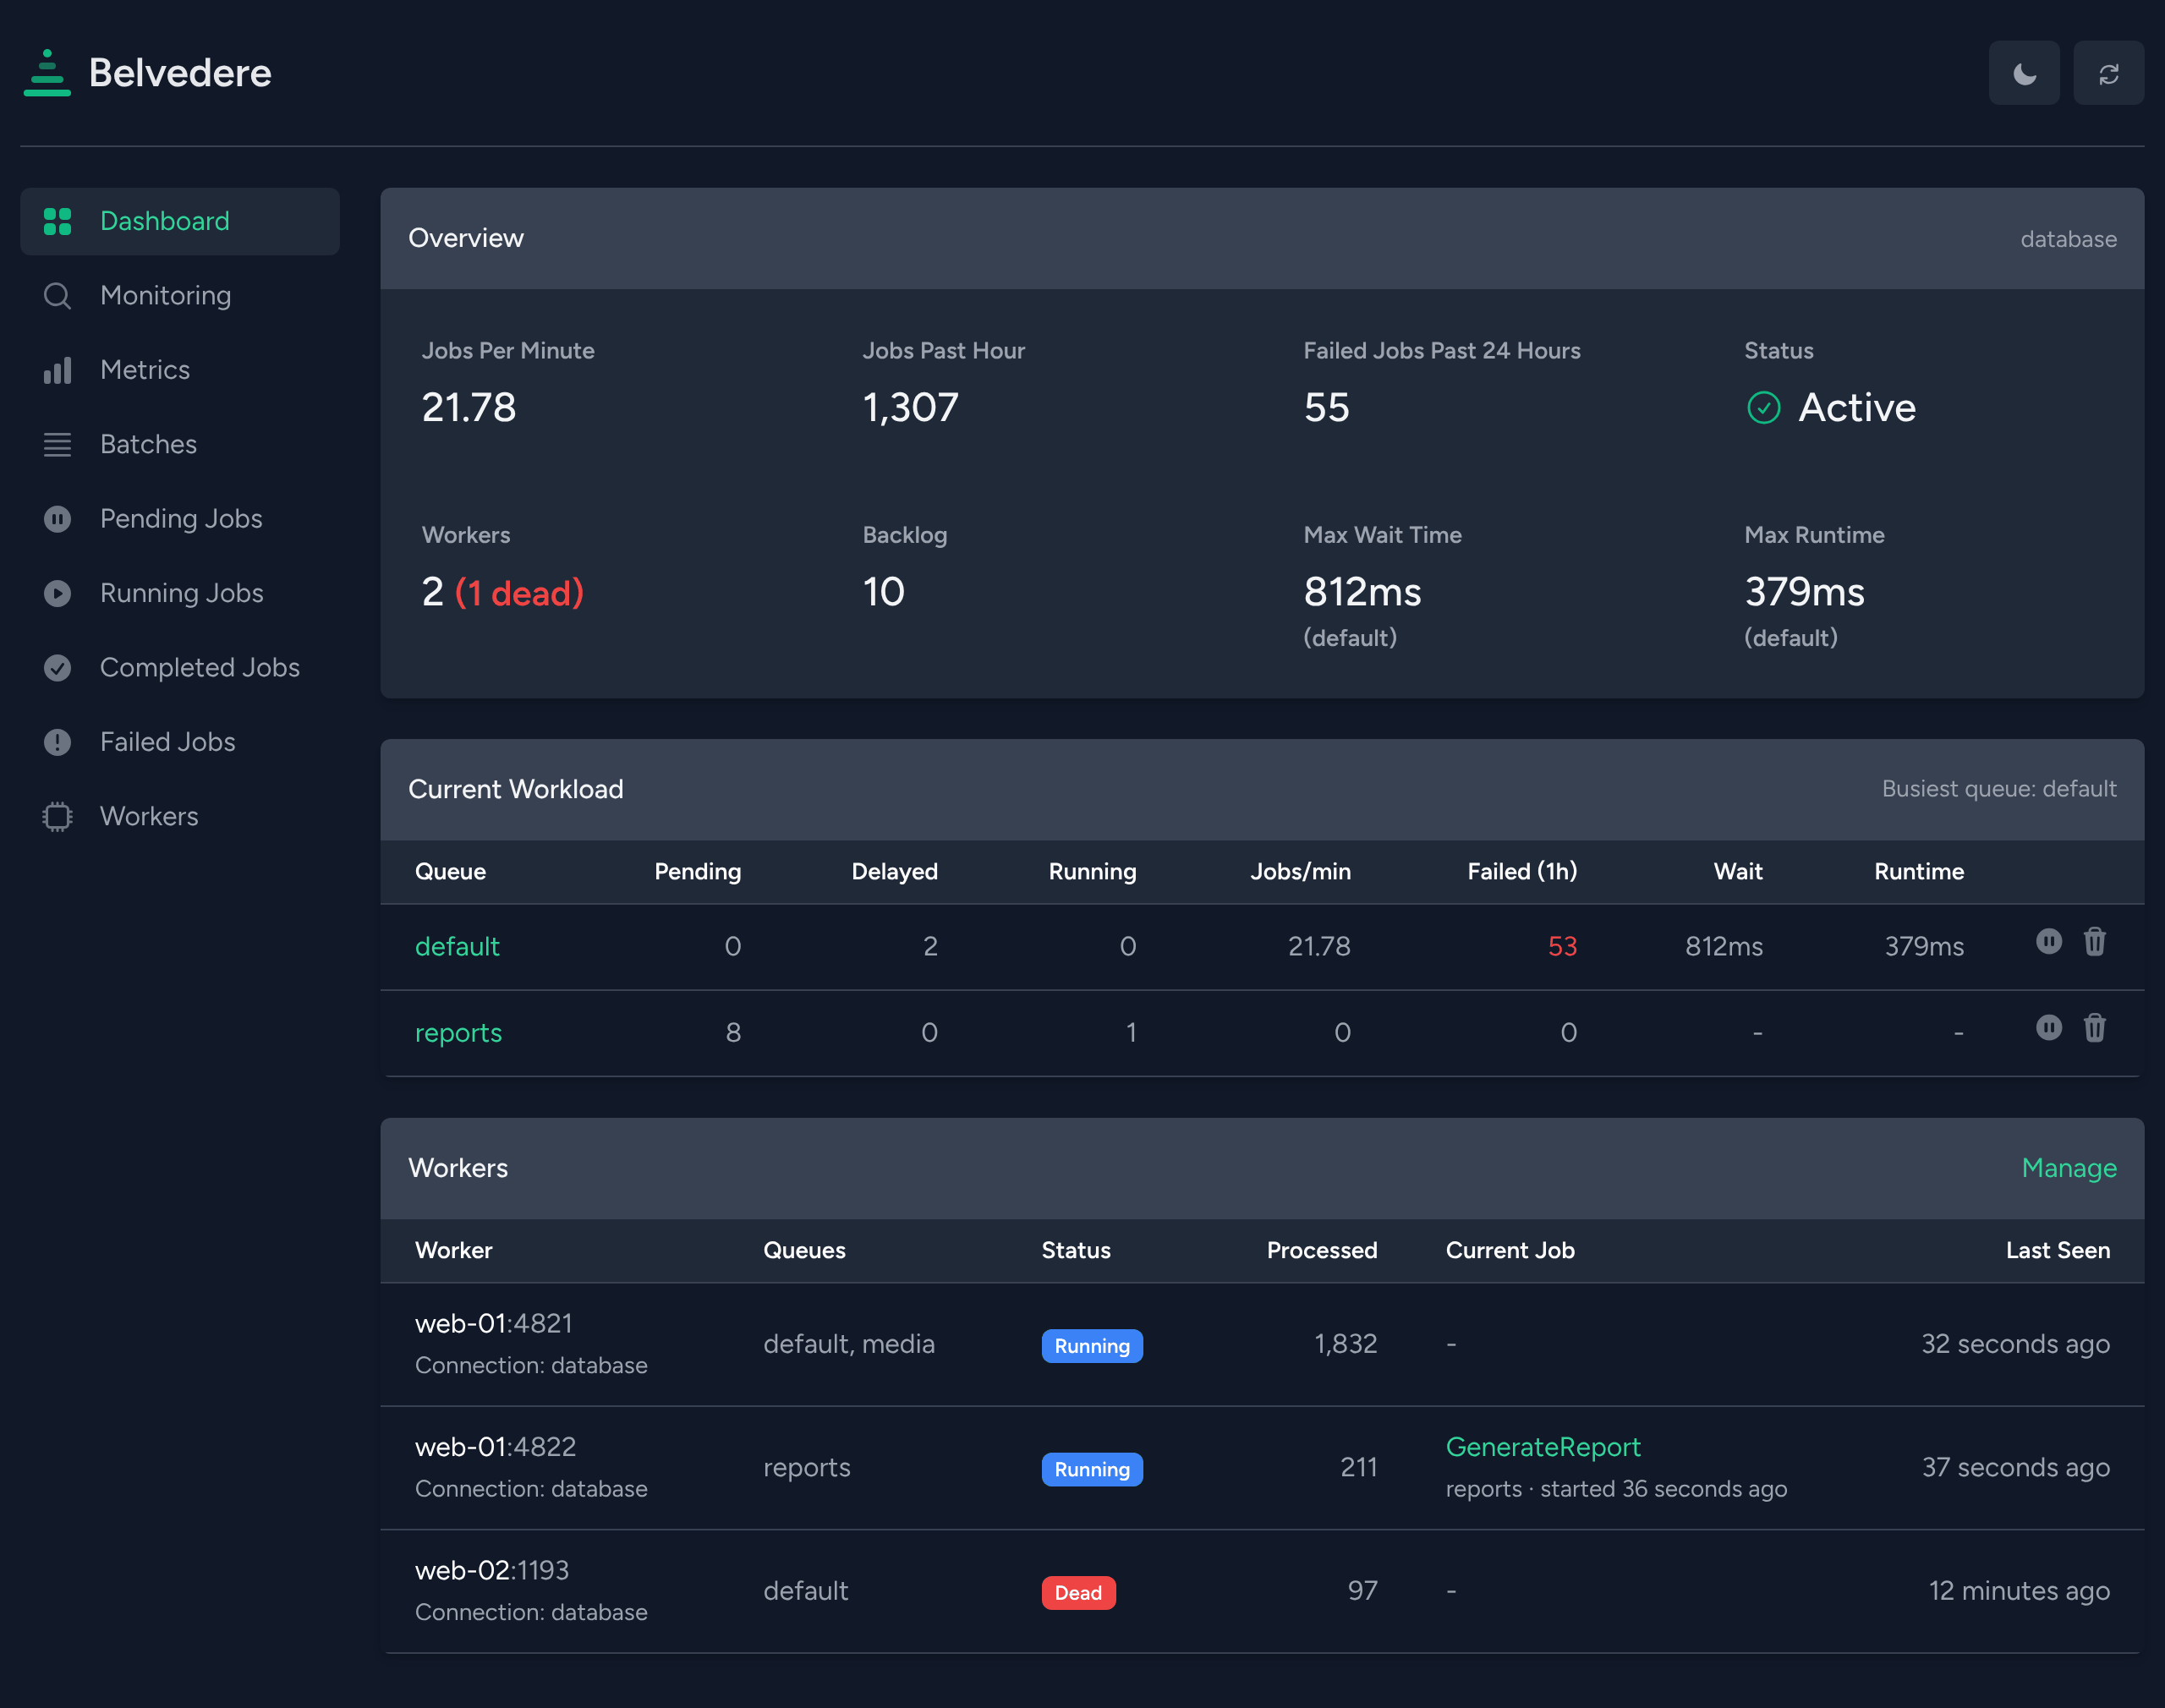Toggle dark mode with the moon button
The width and height of the screenshot is (2165, 1708).
point(2024,73)
